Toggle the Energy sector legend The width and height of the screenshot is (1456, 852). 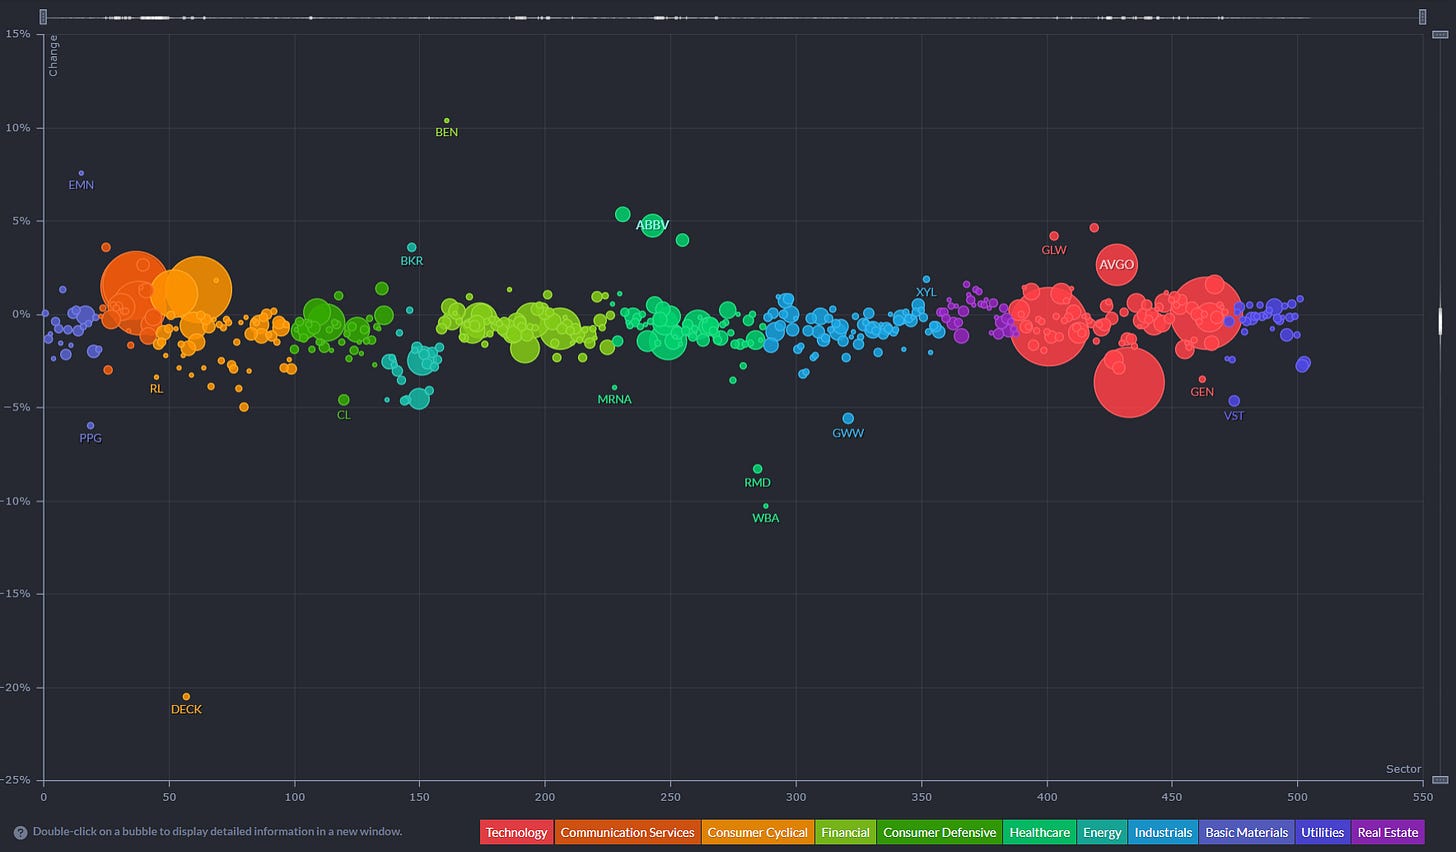(x=1102, y=832)
